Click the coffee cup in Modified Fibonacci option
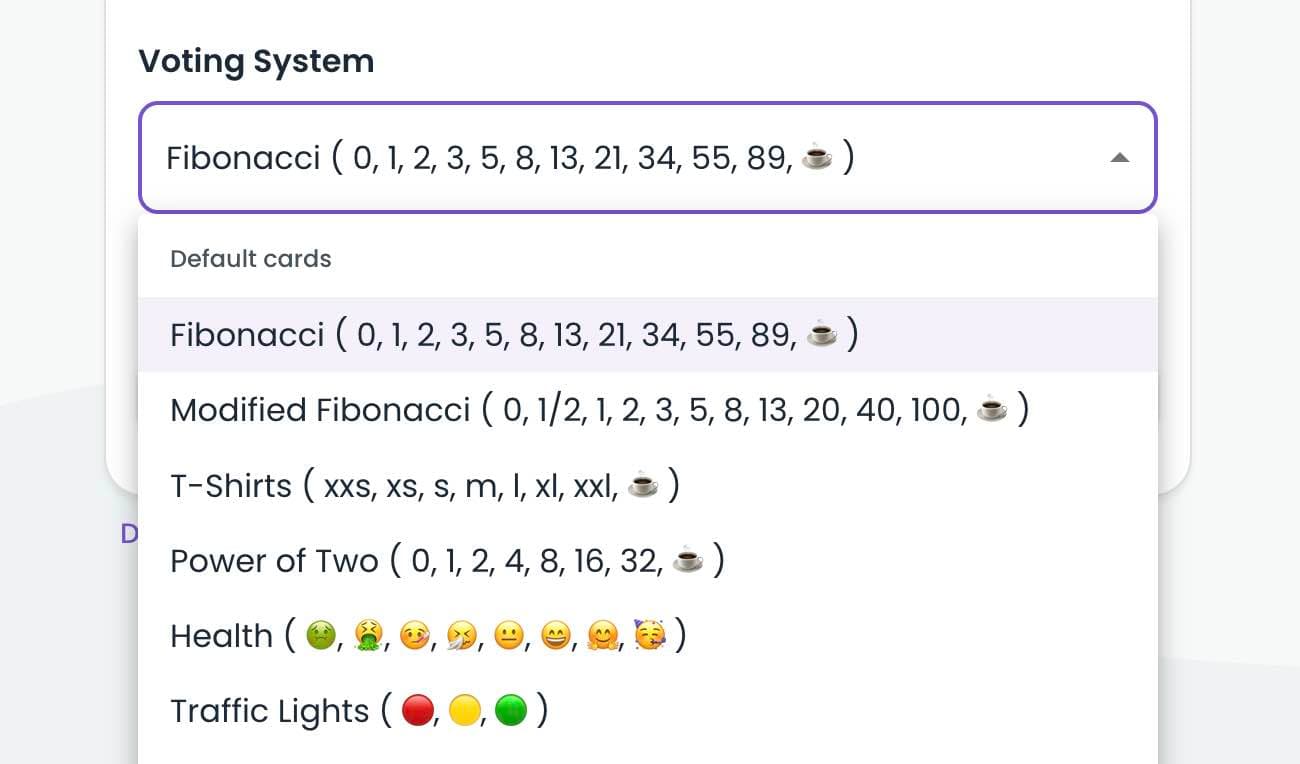1300x764 pixels. [990, 409]
